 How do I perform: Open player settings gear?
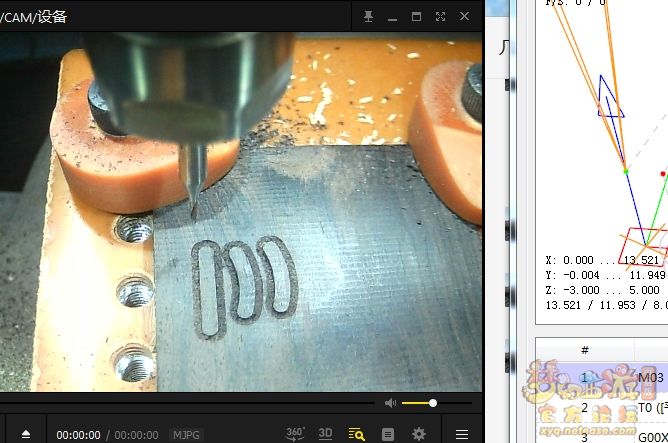(419, 434)
